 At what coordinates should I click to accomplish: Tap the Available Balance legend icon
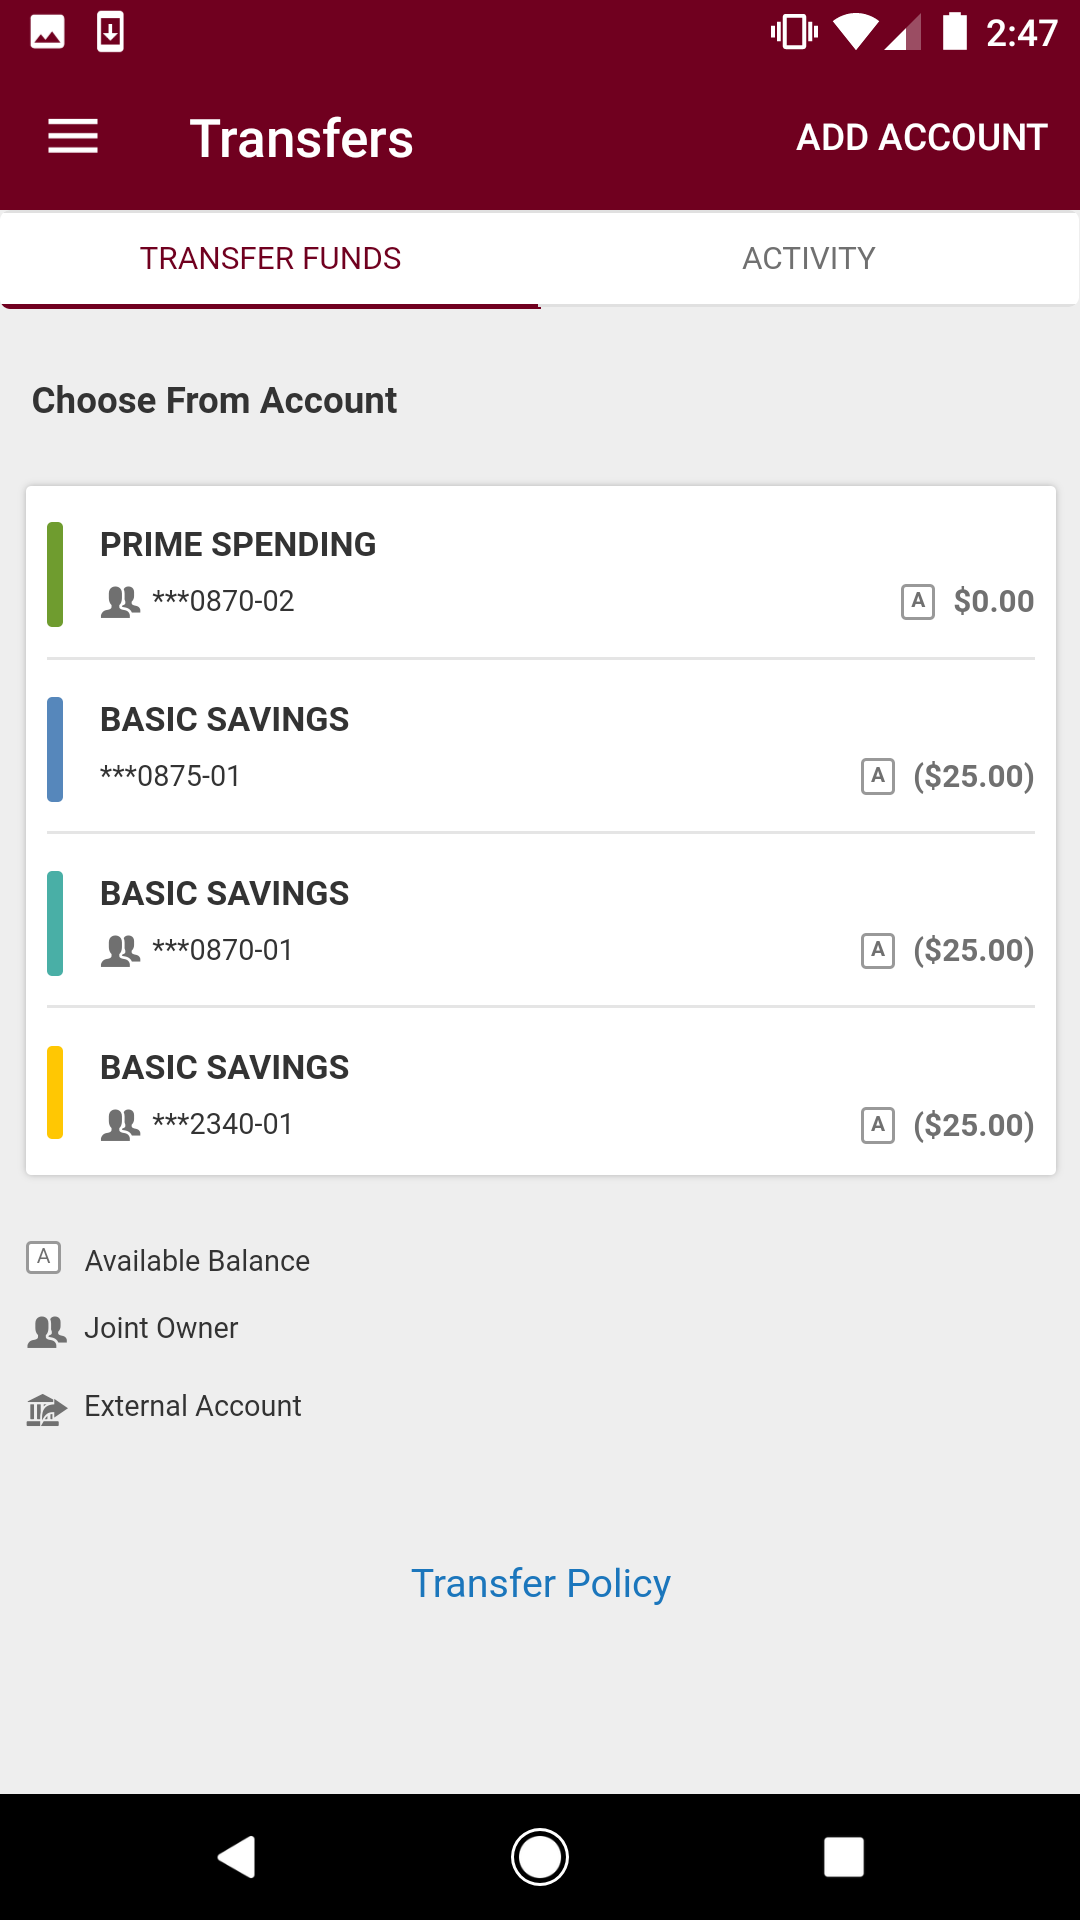tap(44, 1258)
